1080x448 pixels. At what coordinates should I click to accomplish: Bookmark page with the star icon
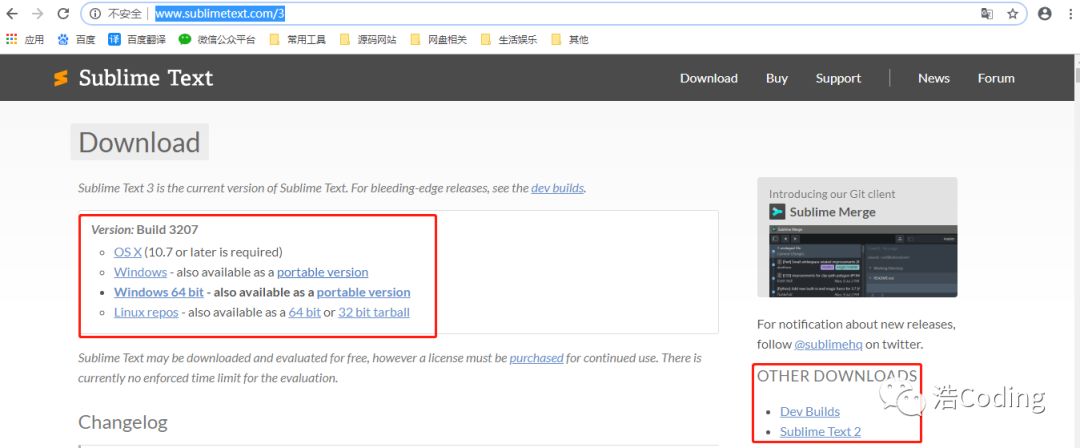[x=1012, y=14]
